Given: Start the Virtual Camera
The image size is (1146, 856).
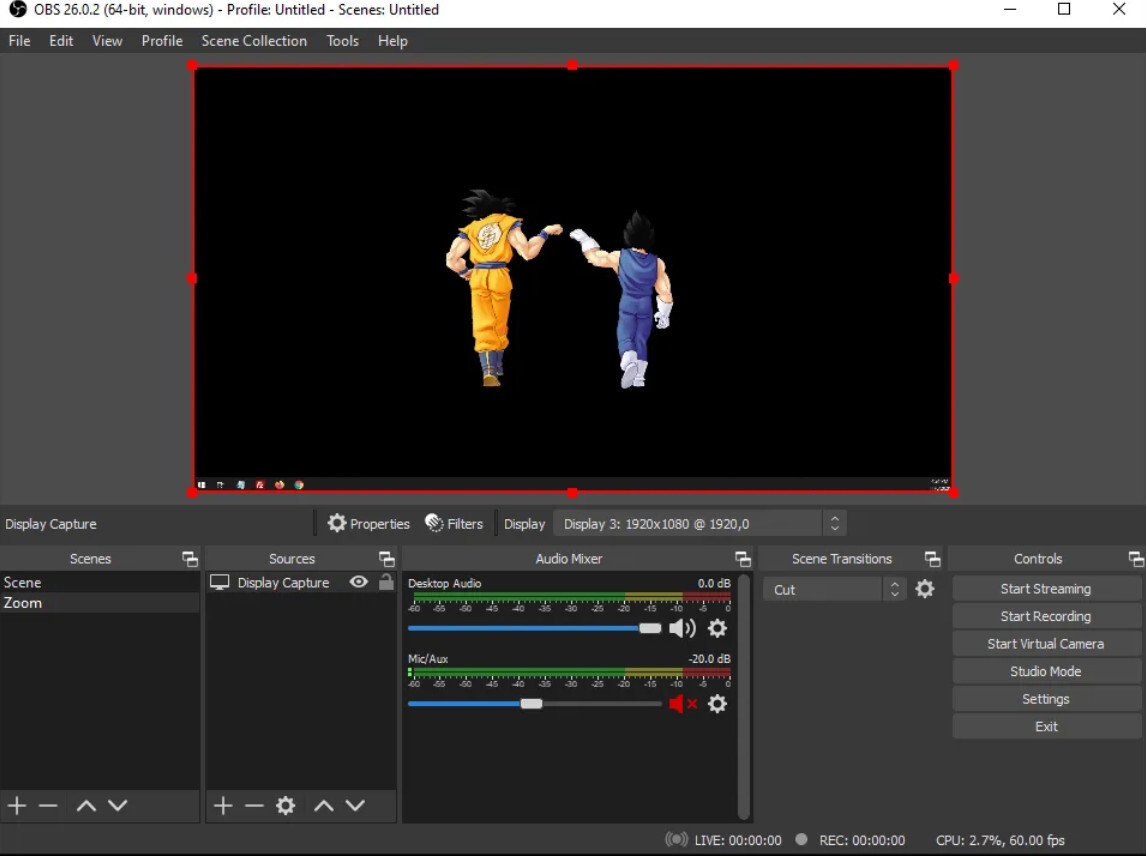Looking at the screenshot, I should (x=1046, y=644).
